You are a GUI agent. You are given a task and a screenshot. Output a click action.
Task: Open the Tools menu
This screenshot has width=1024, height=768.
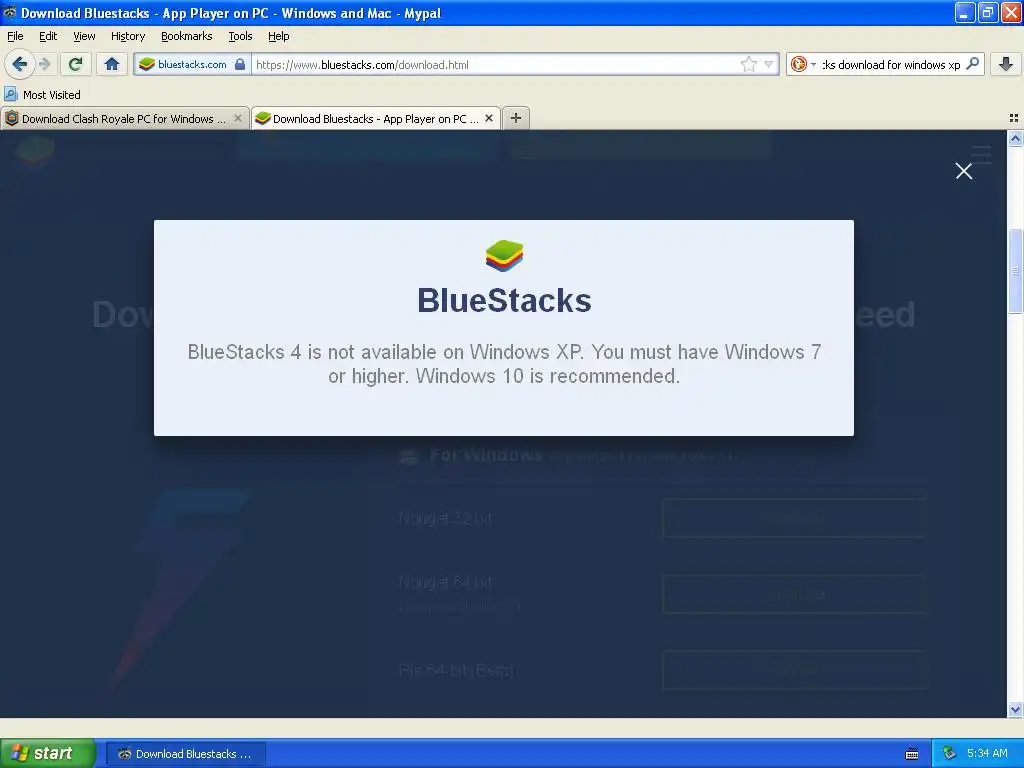pyautogui.click(x=240, y=36)
